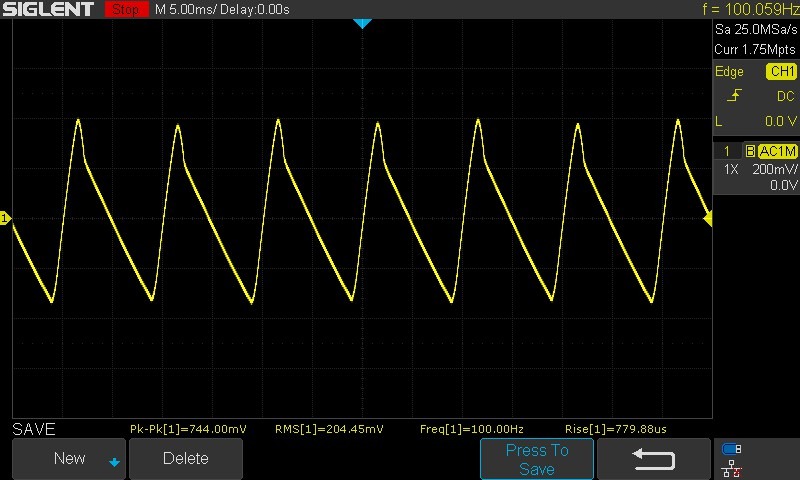
Task: Click the RMS[1]=204.45mV measurement
Action: pos(329,429)
